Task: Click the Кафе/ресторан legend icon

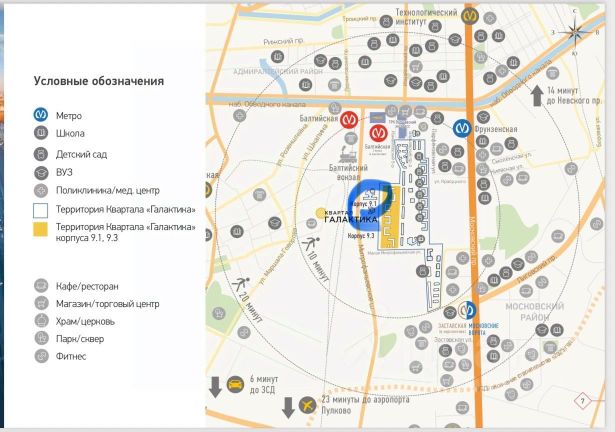Action: [x=41, y=286]
